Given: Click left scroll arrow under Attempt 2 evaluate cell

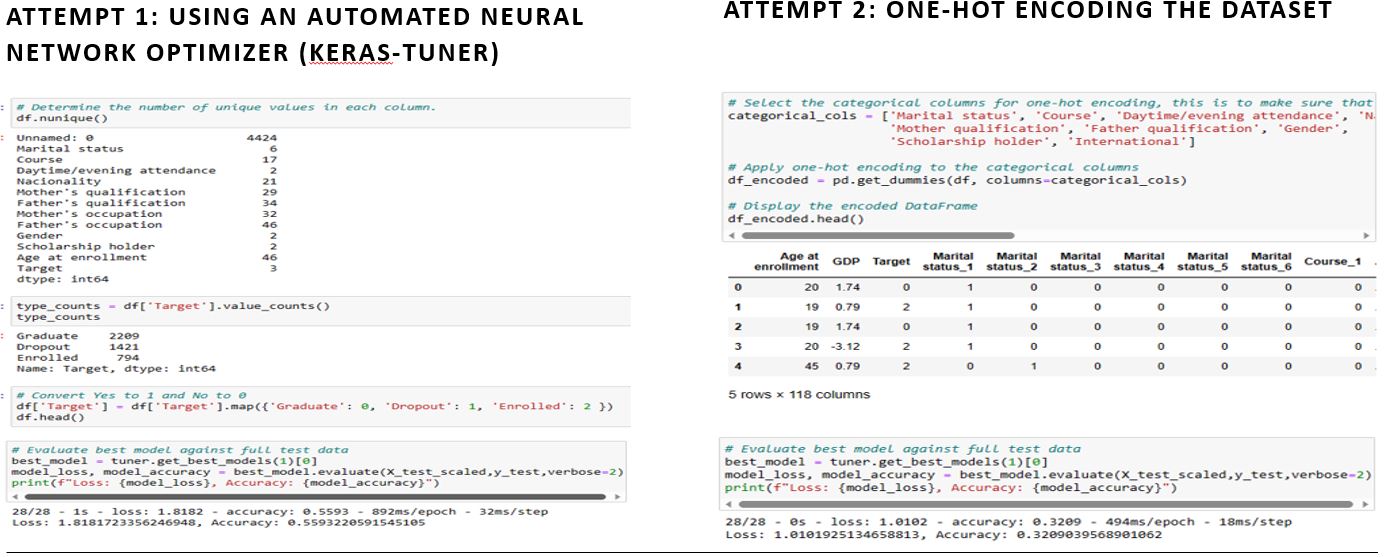Looking at the screenshot, I should 731,504.
